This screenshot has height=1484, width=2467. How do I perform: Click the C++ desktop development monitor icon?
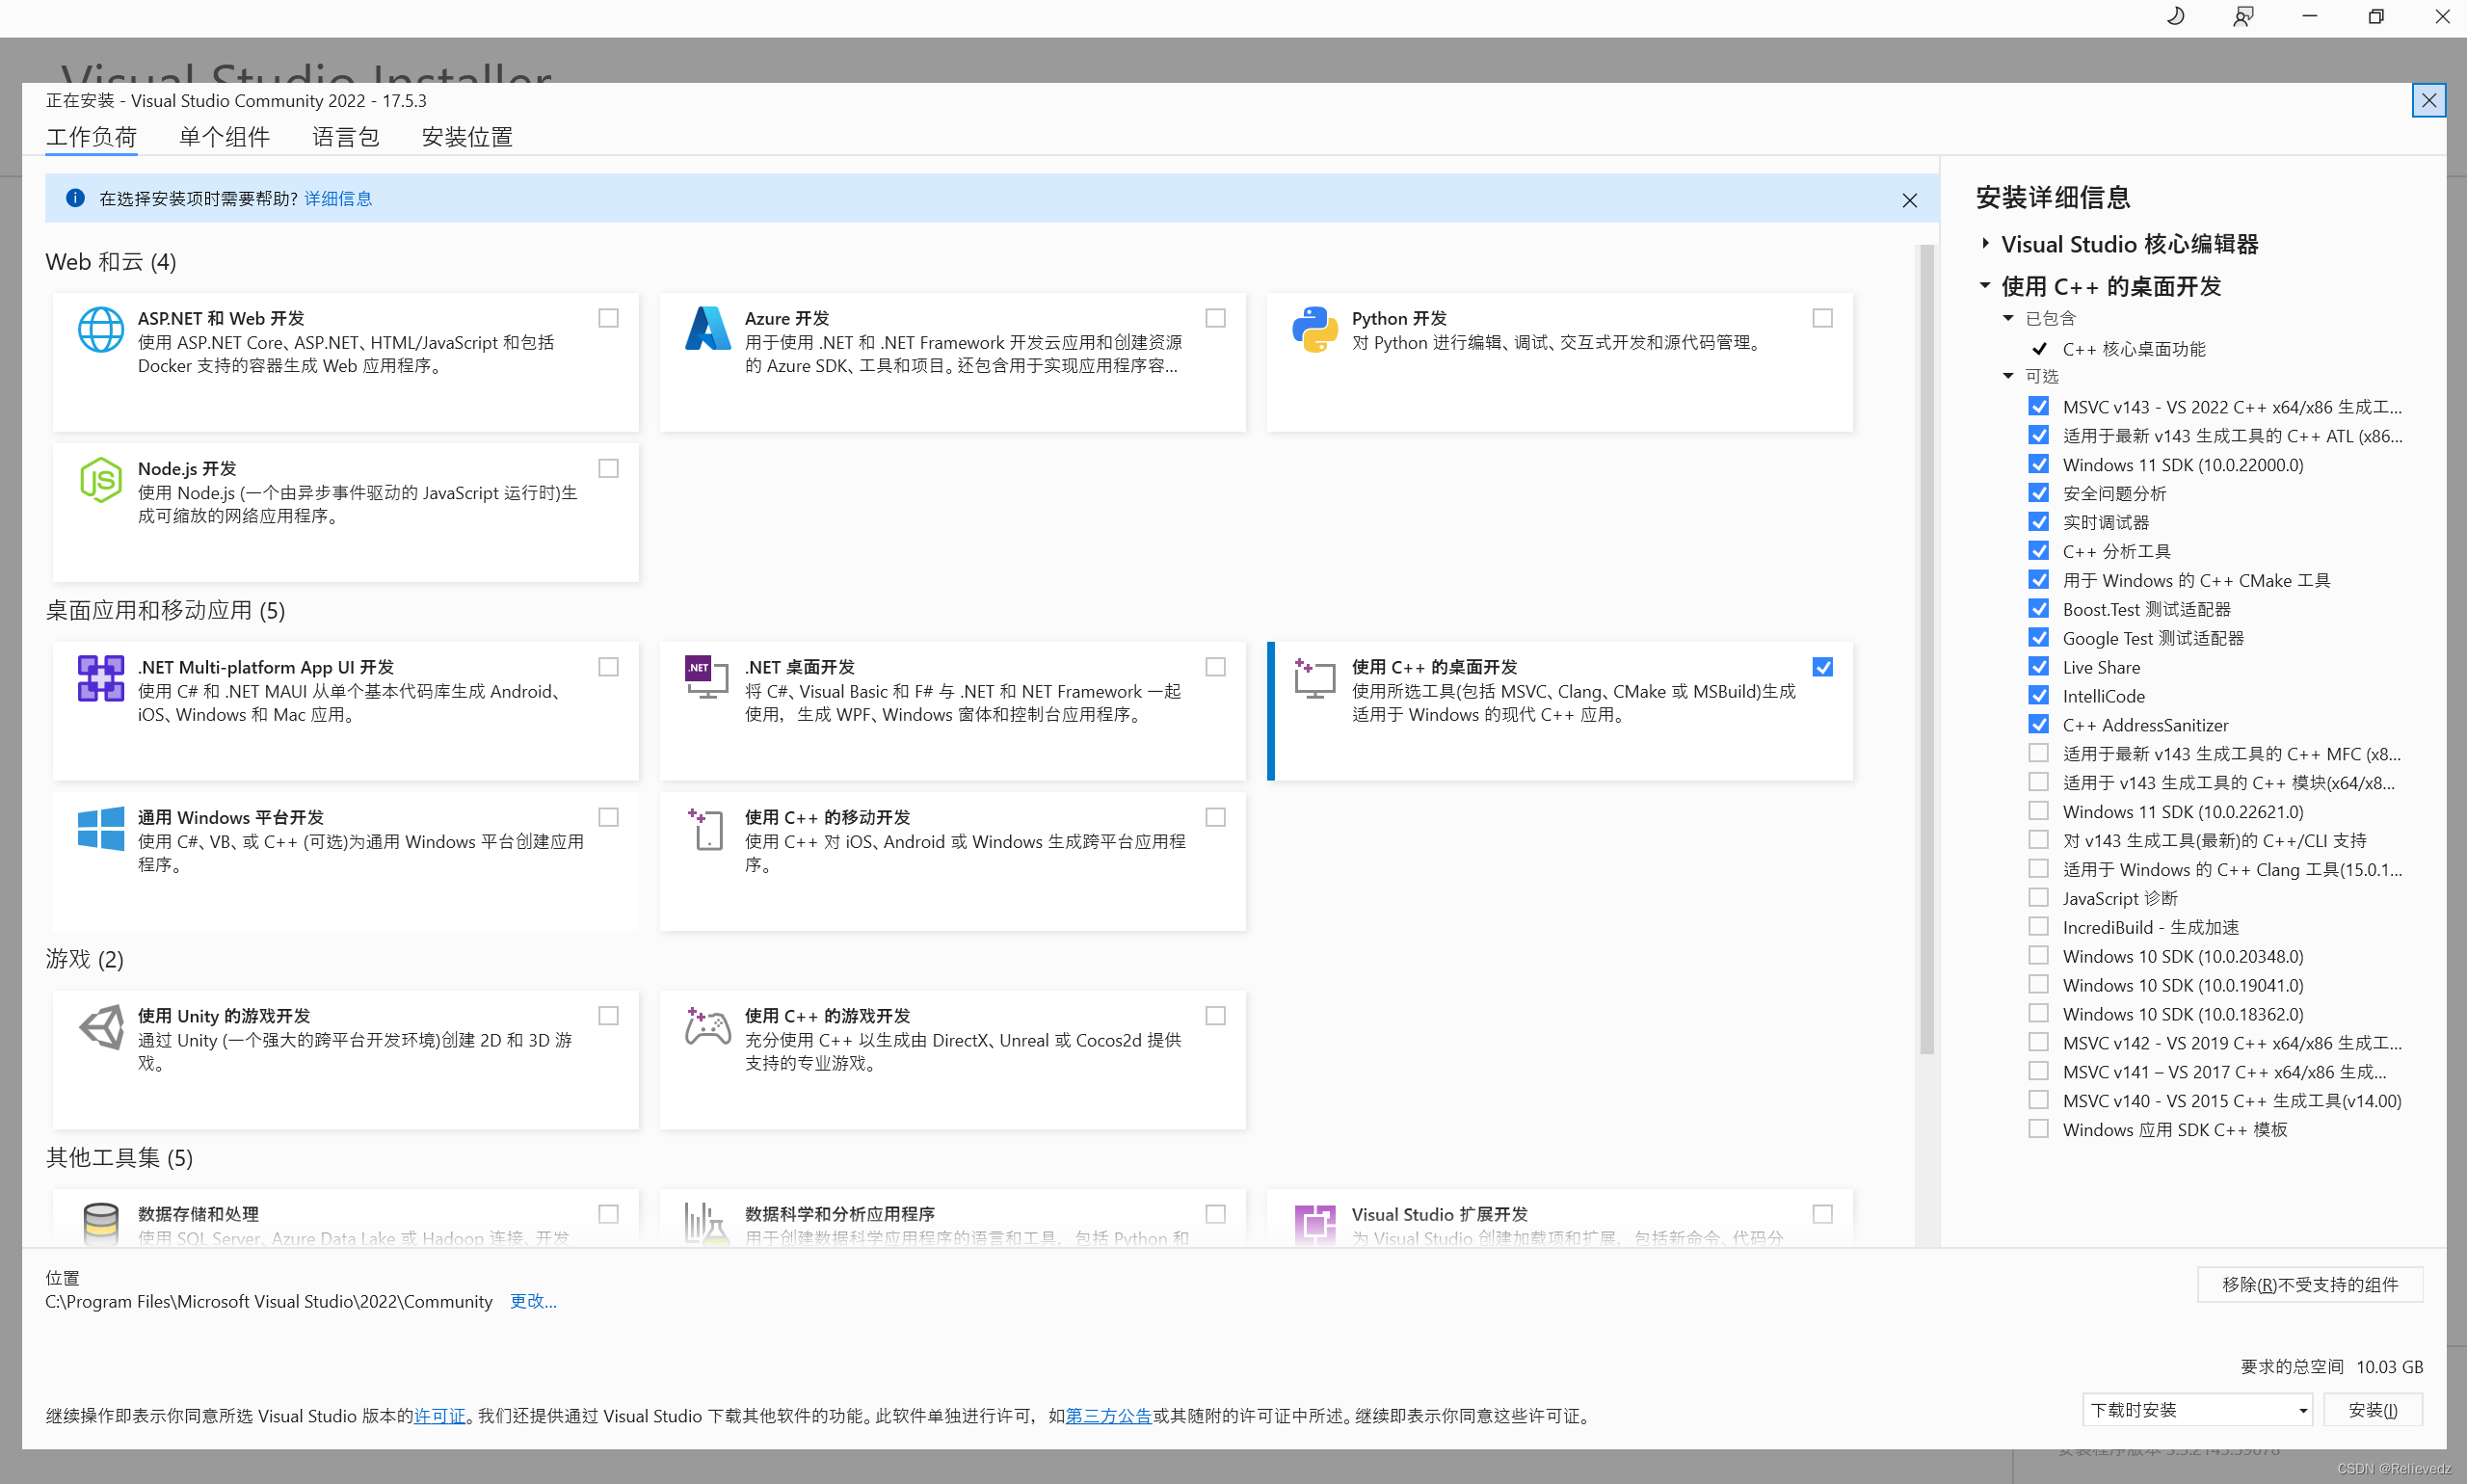coord(1315,678)
